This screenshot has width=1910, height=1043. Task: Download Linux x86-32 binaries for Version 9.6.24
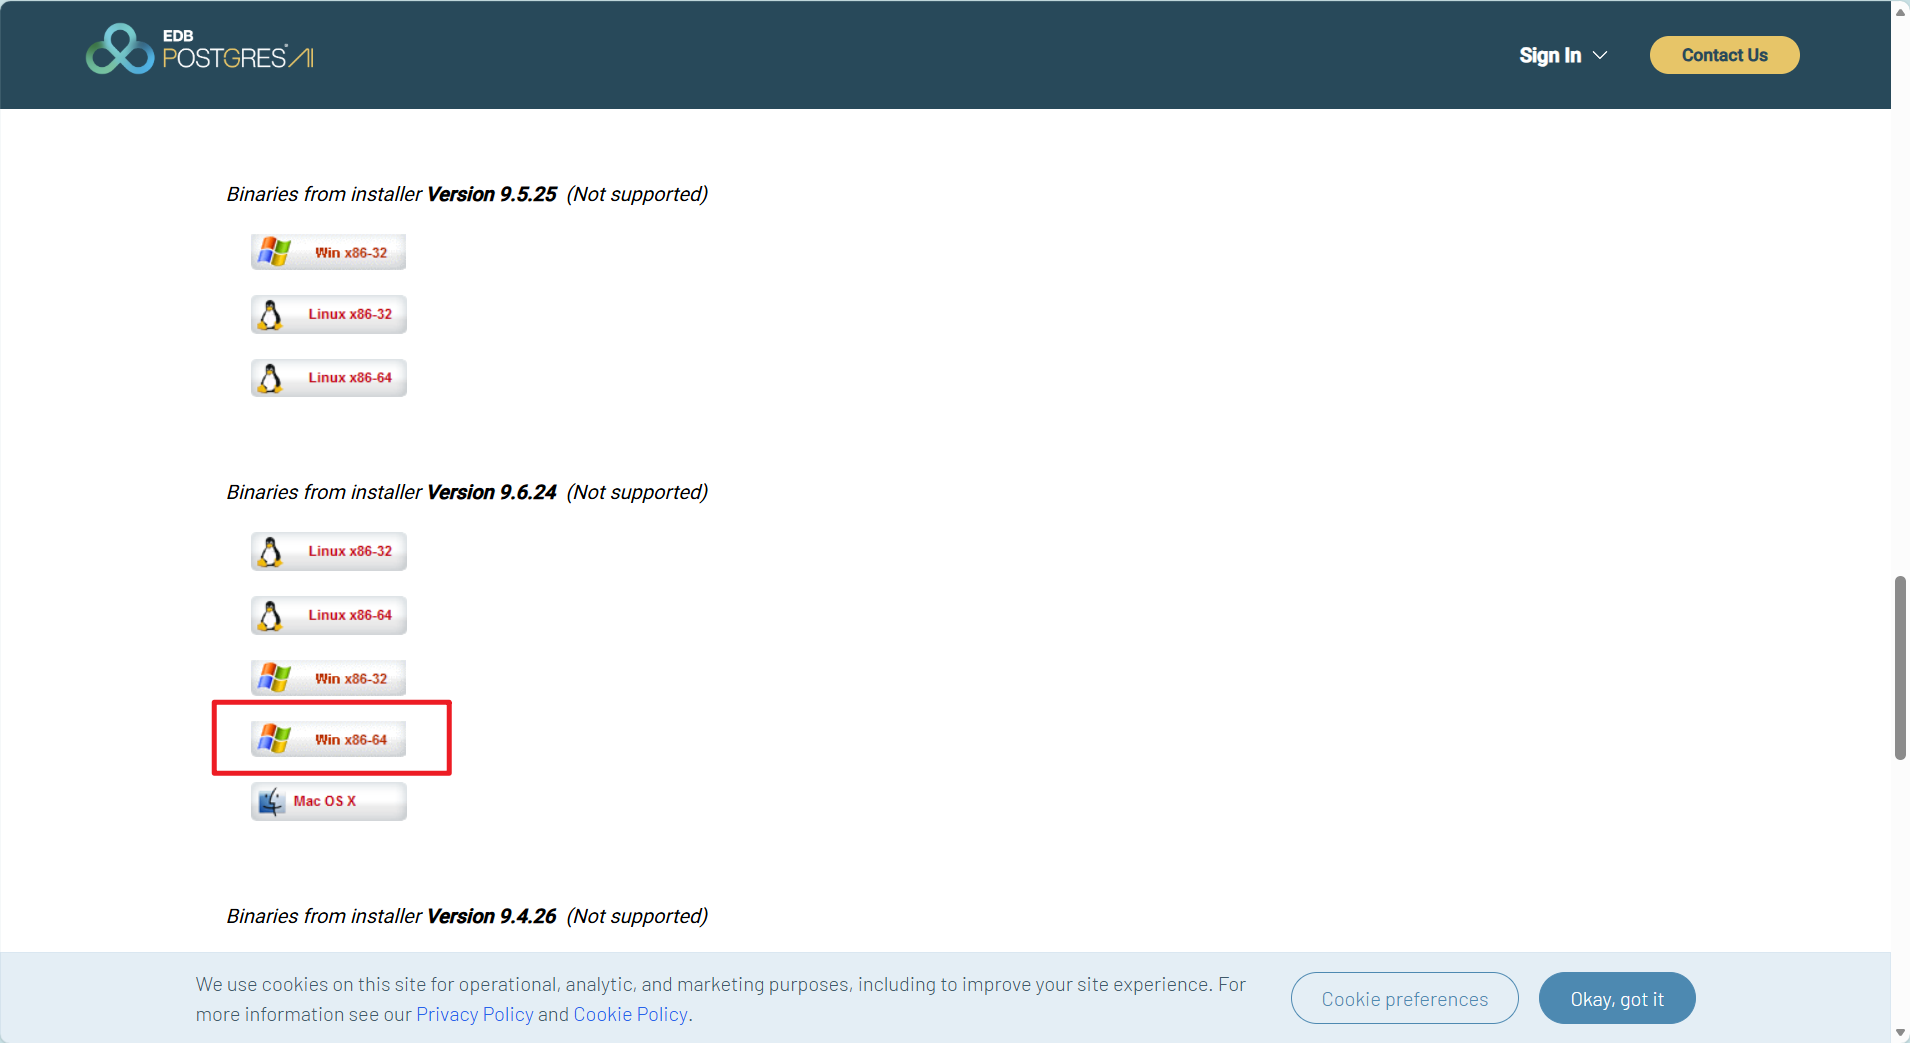point(328,550)
